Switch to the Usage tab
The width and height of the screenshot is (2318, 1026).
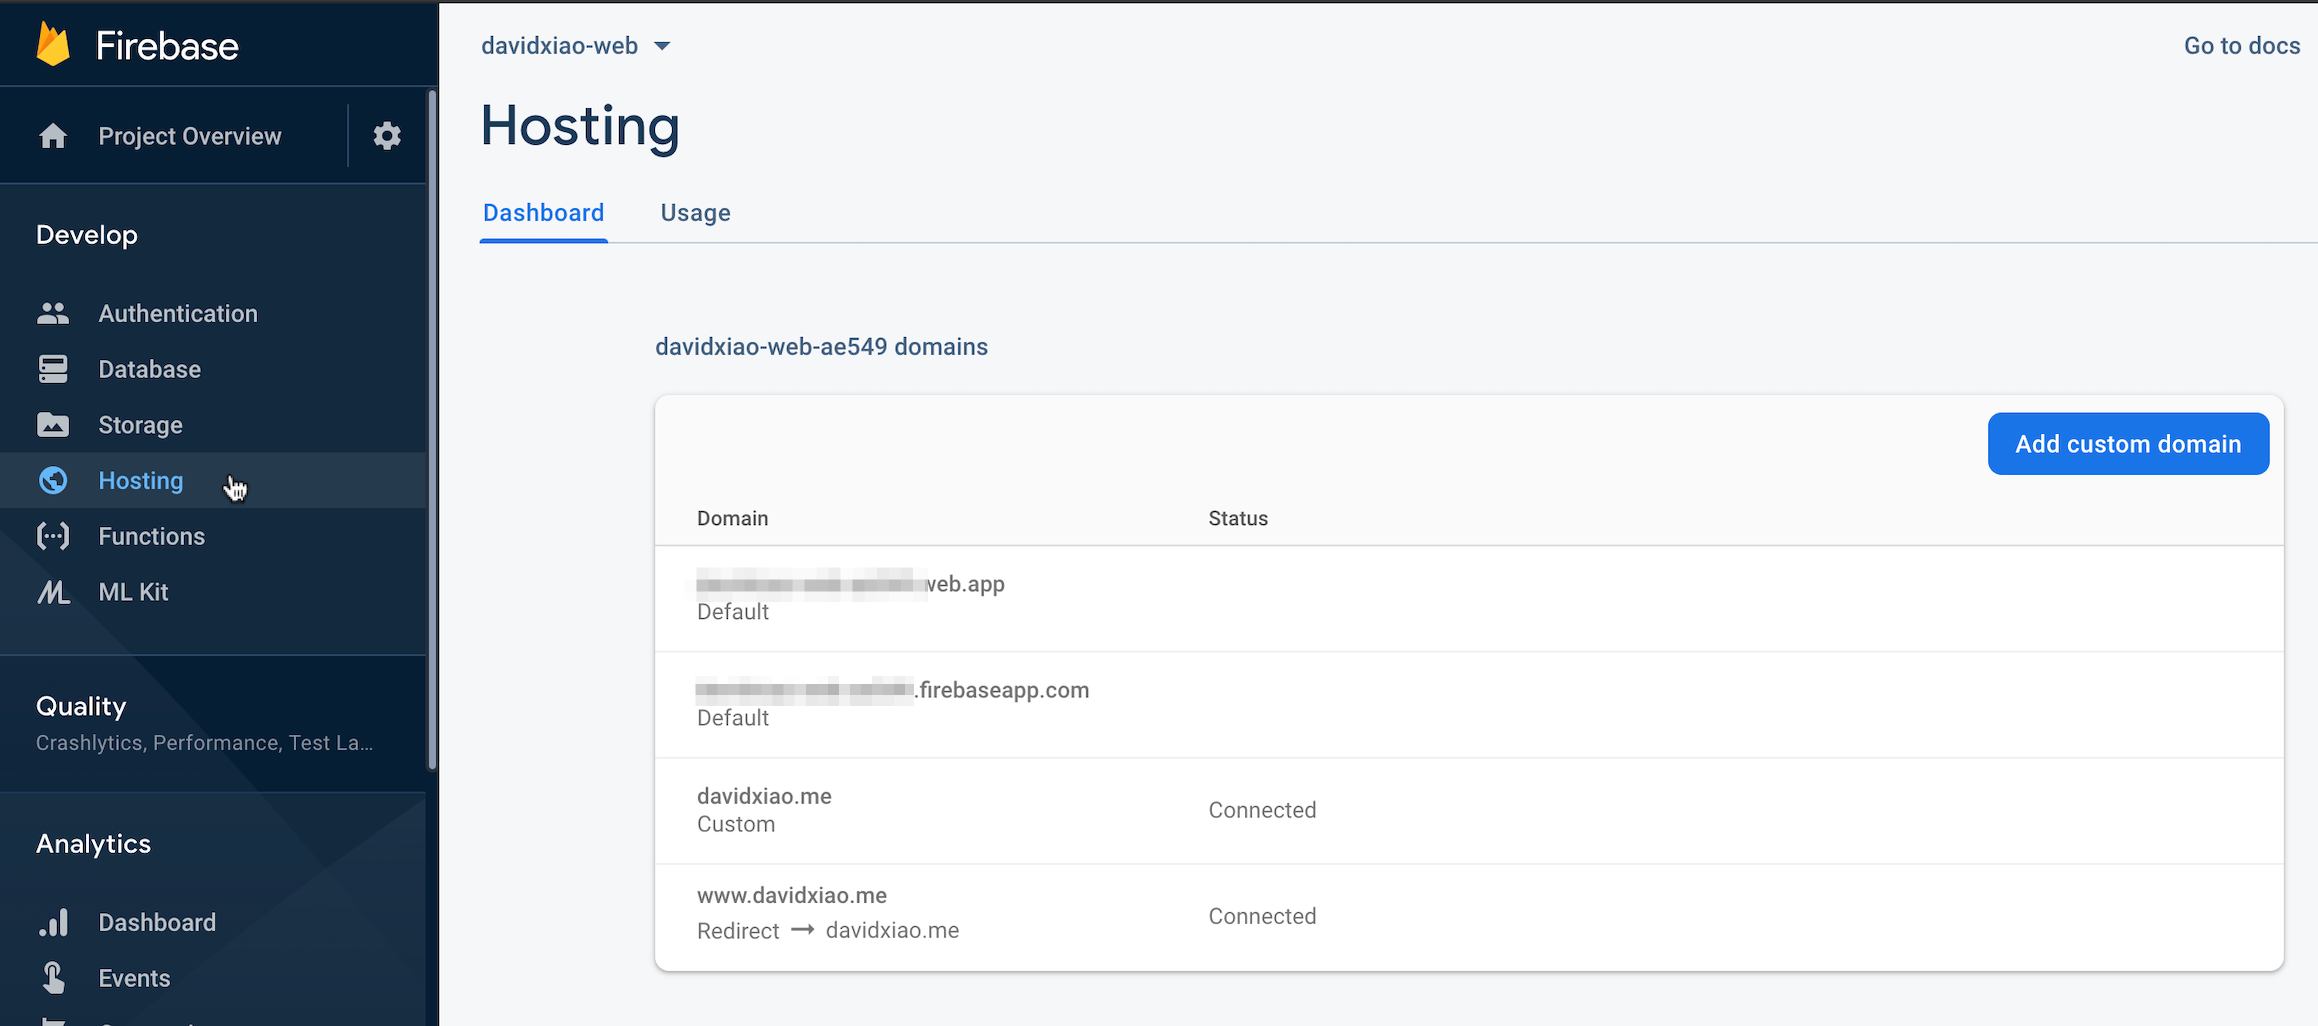tap(696, 213)
